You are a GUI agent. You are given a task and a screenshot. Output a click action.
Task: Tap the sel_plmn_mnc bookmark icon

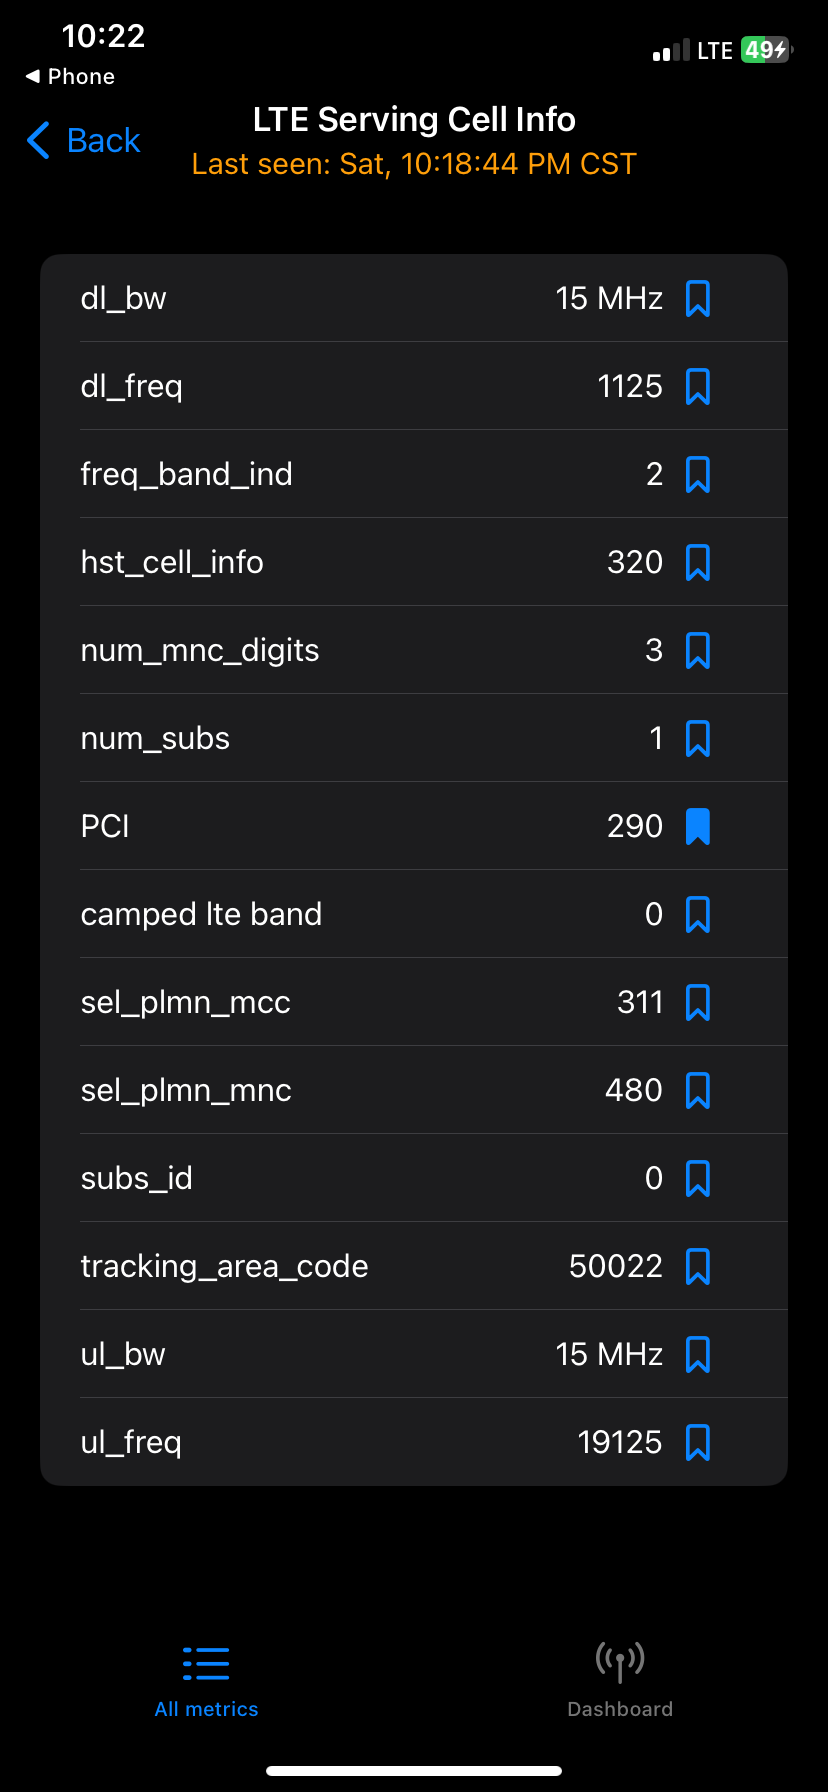coord(697,1091)
